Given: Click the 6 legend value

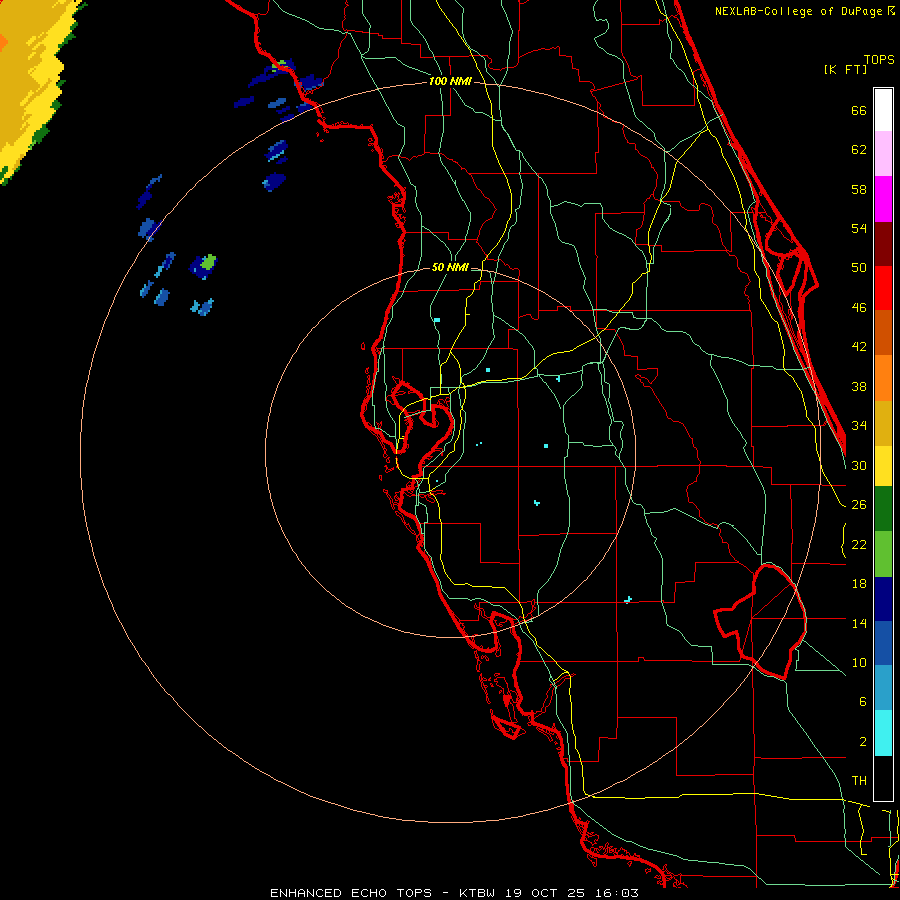Looking at the screenshot, I should 863,701.
